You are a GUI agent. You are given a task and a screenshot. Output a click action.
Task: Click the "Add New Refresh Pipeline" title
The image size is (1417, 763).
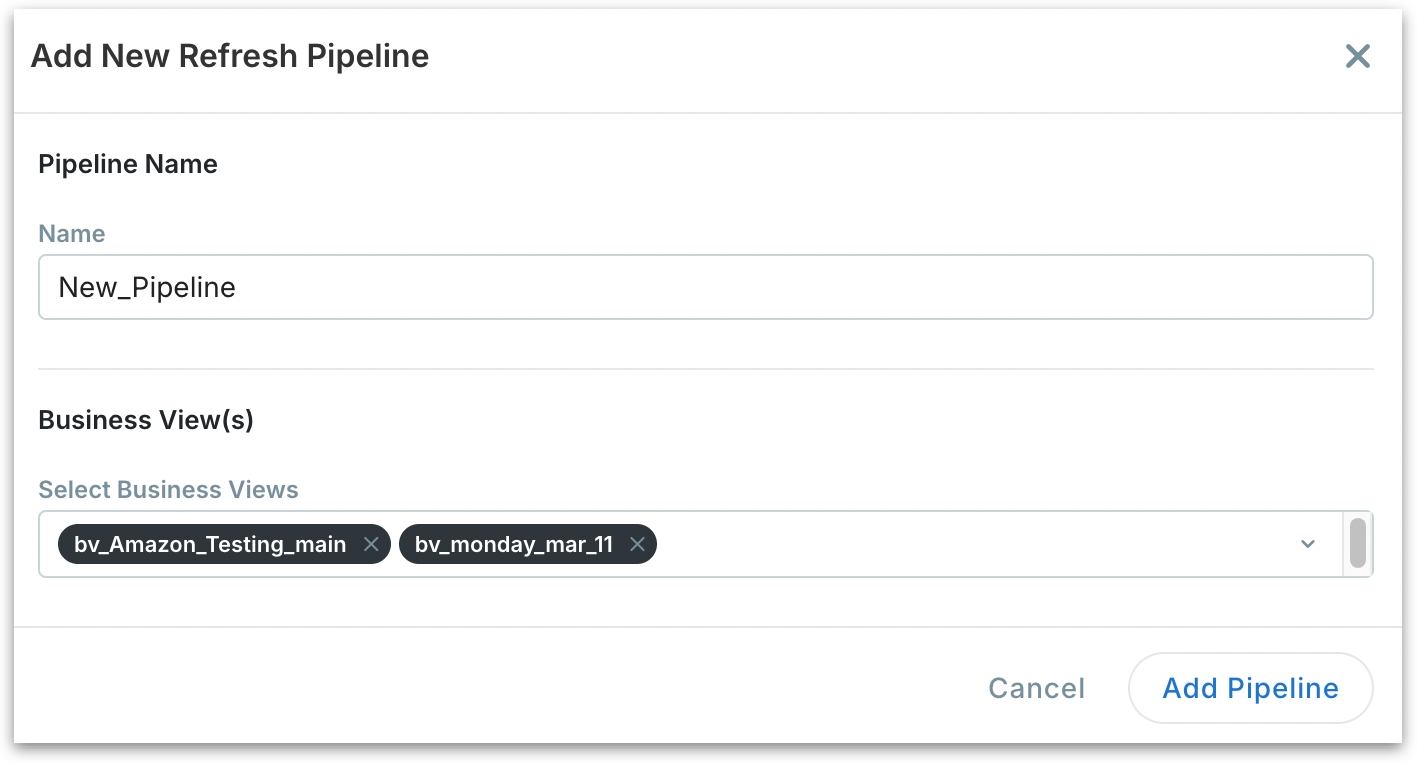coord(230,56)
